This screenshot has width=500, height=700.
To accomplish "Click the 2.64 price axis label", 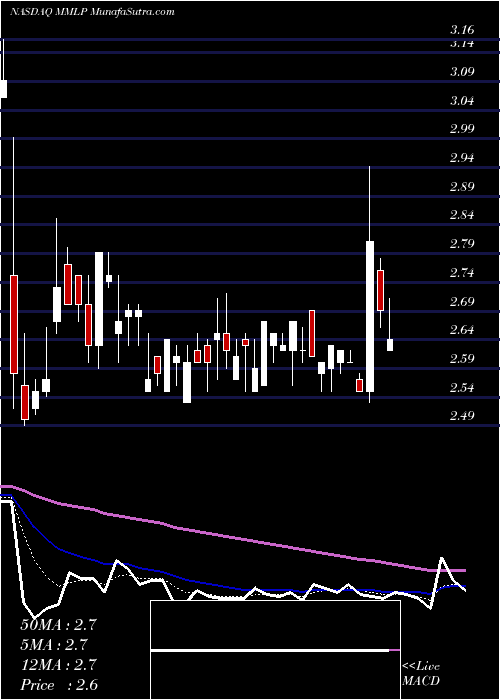I will click(462, 330).
